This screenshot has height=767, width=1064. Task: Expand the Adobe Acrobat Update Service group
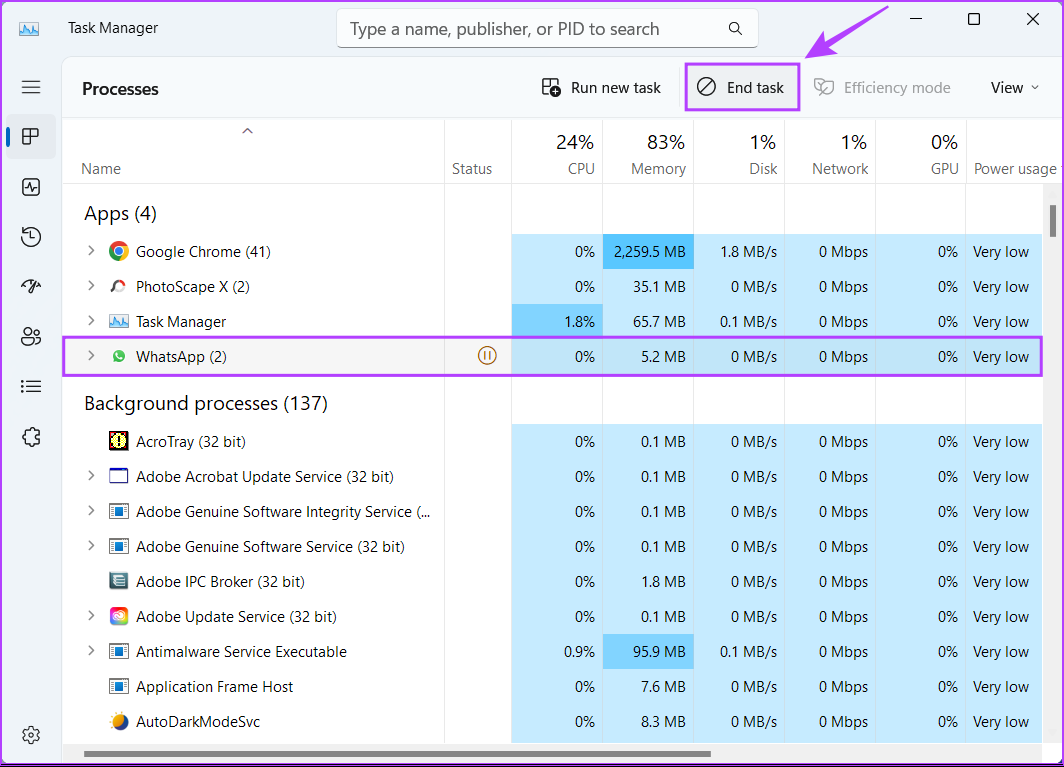tap(91, 476)
